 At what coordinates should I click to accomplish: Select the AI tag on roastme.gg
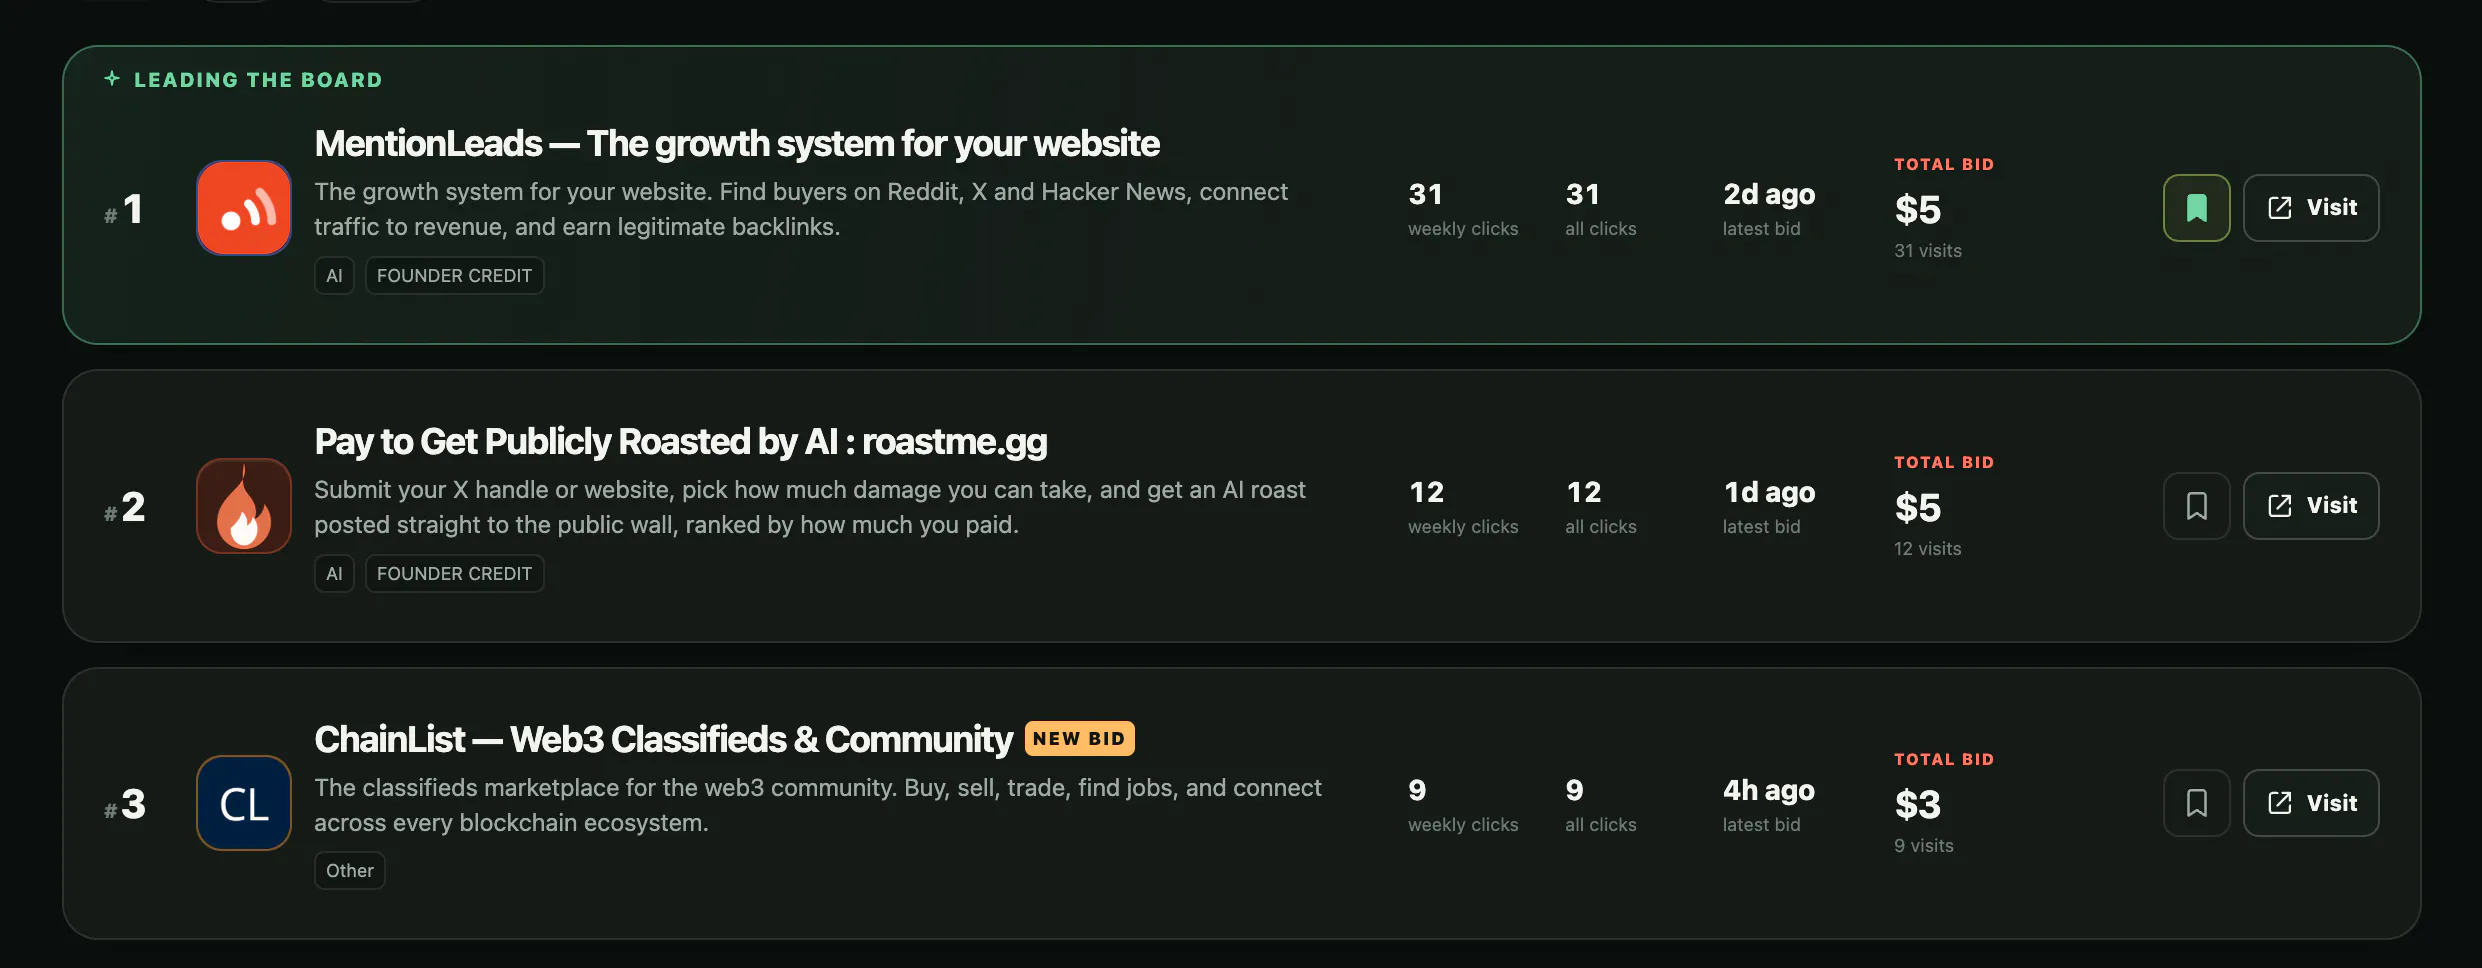point(334,574)
